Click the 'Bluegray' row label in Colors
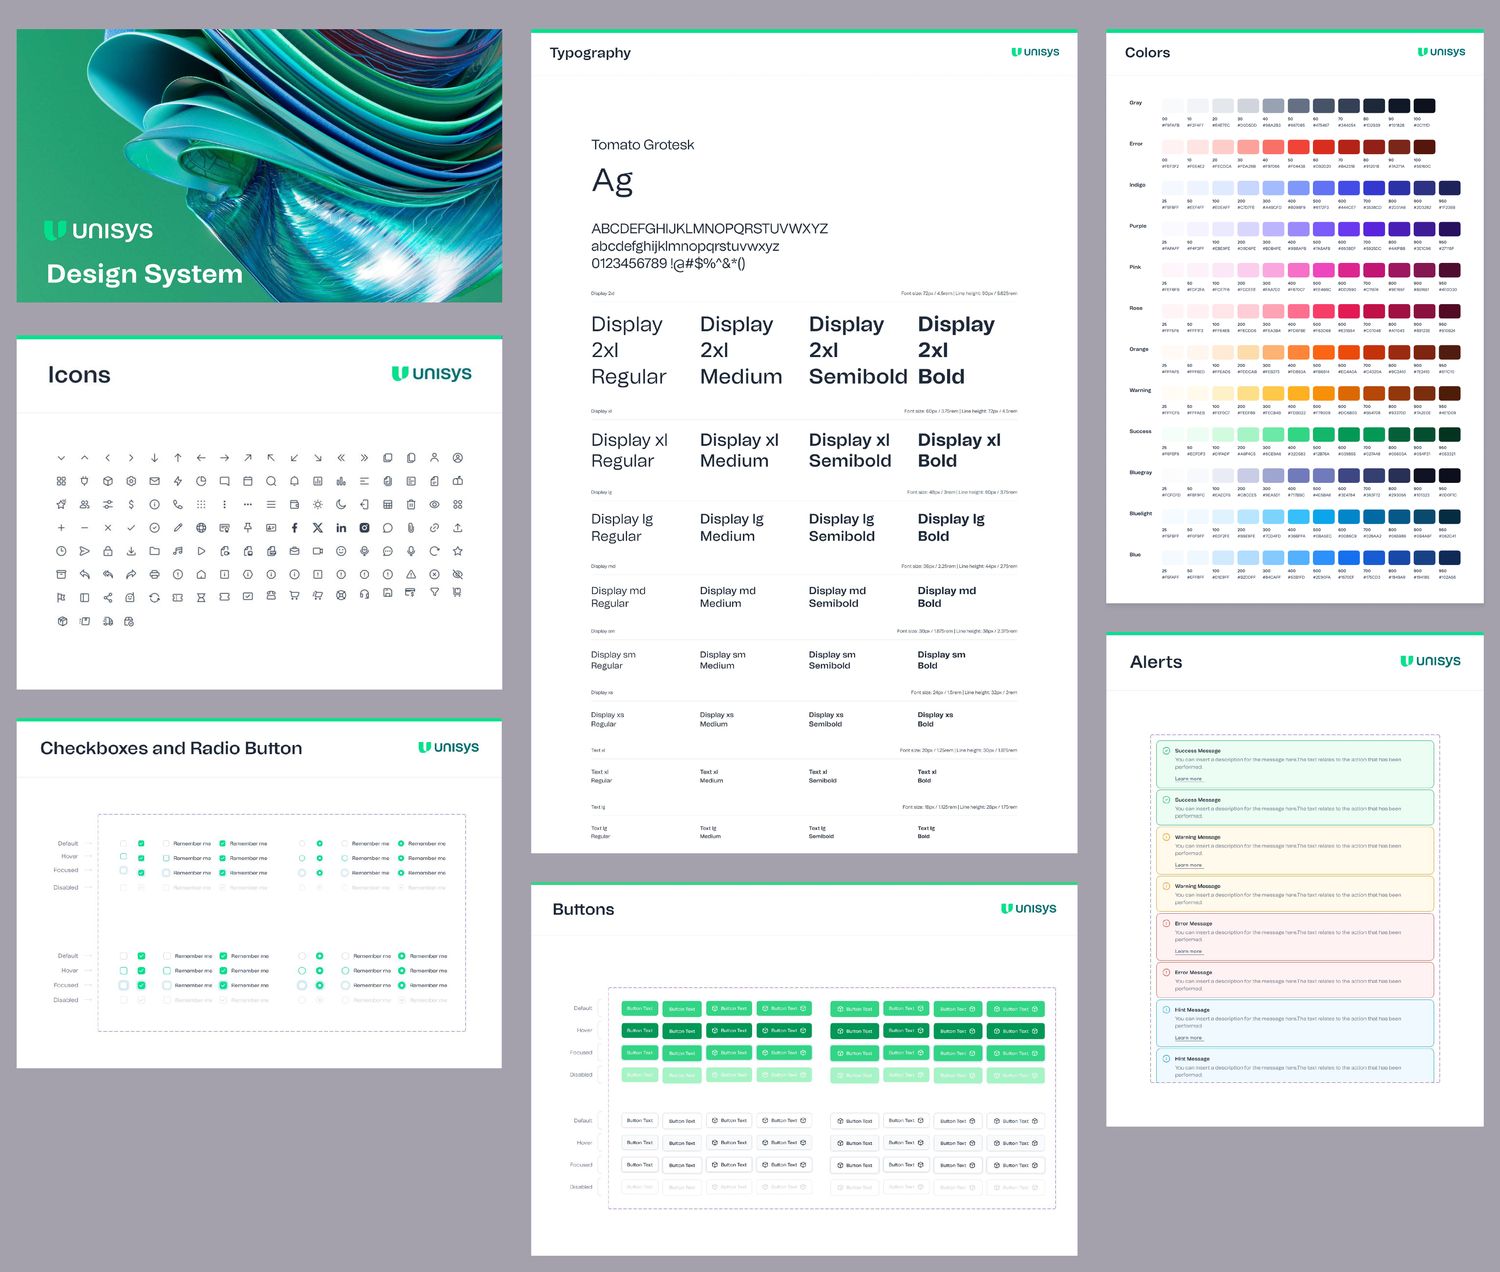1500x1272 pixels. click(x=1140, y=472)
